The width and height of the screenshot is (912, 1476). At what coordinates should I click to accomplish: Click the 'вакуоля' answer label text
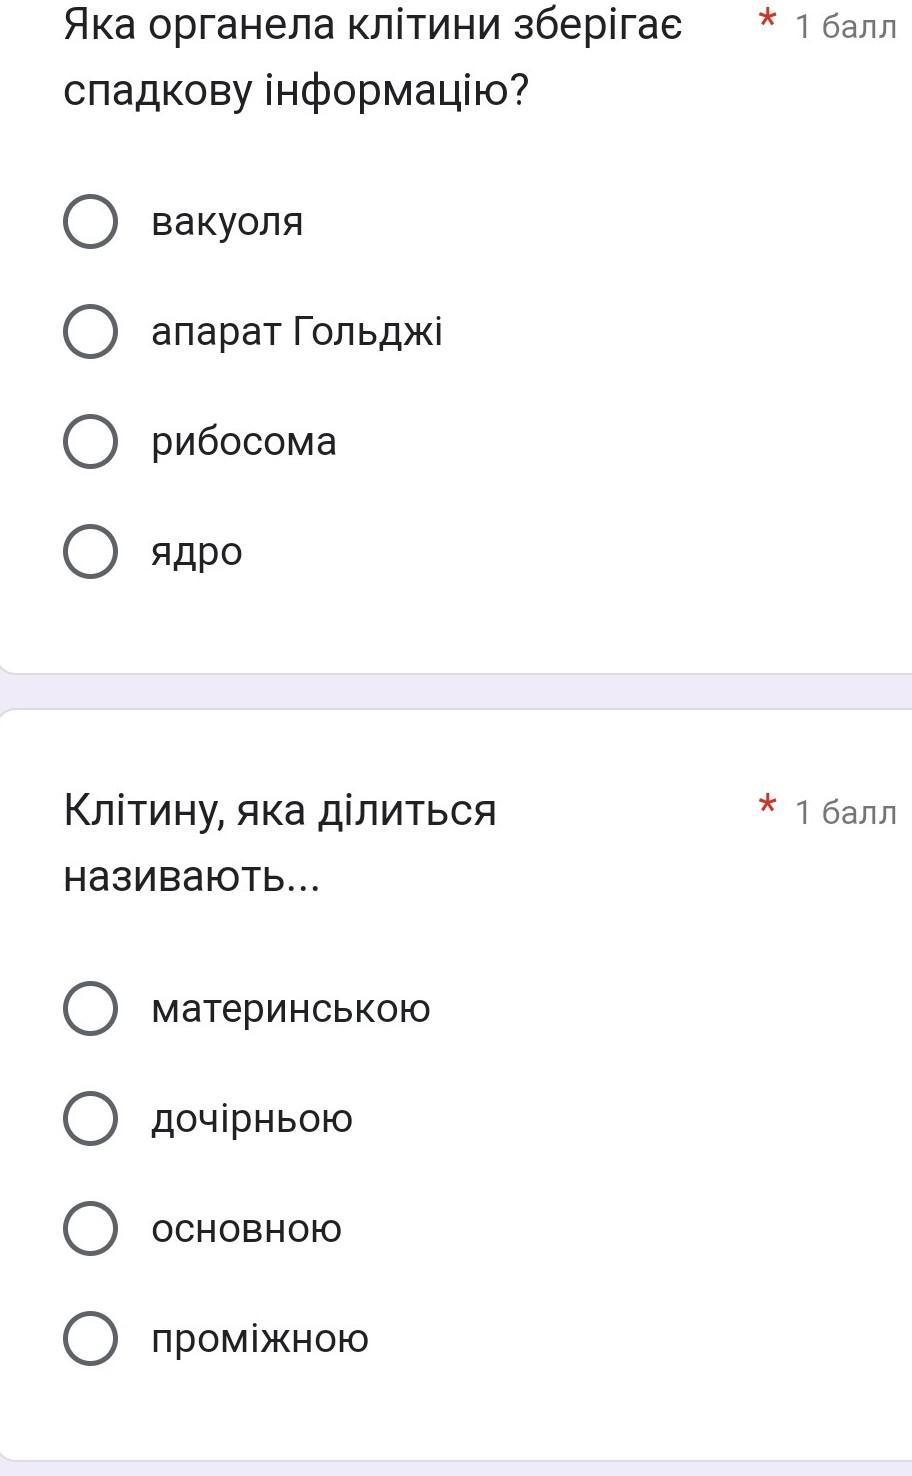coord(227,221)
